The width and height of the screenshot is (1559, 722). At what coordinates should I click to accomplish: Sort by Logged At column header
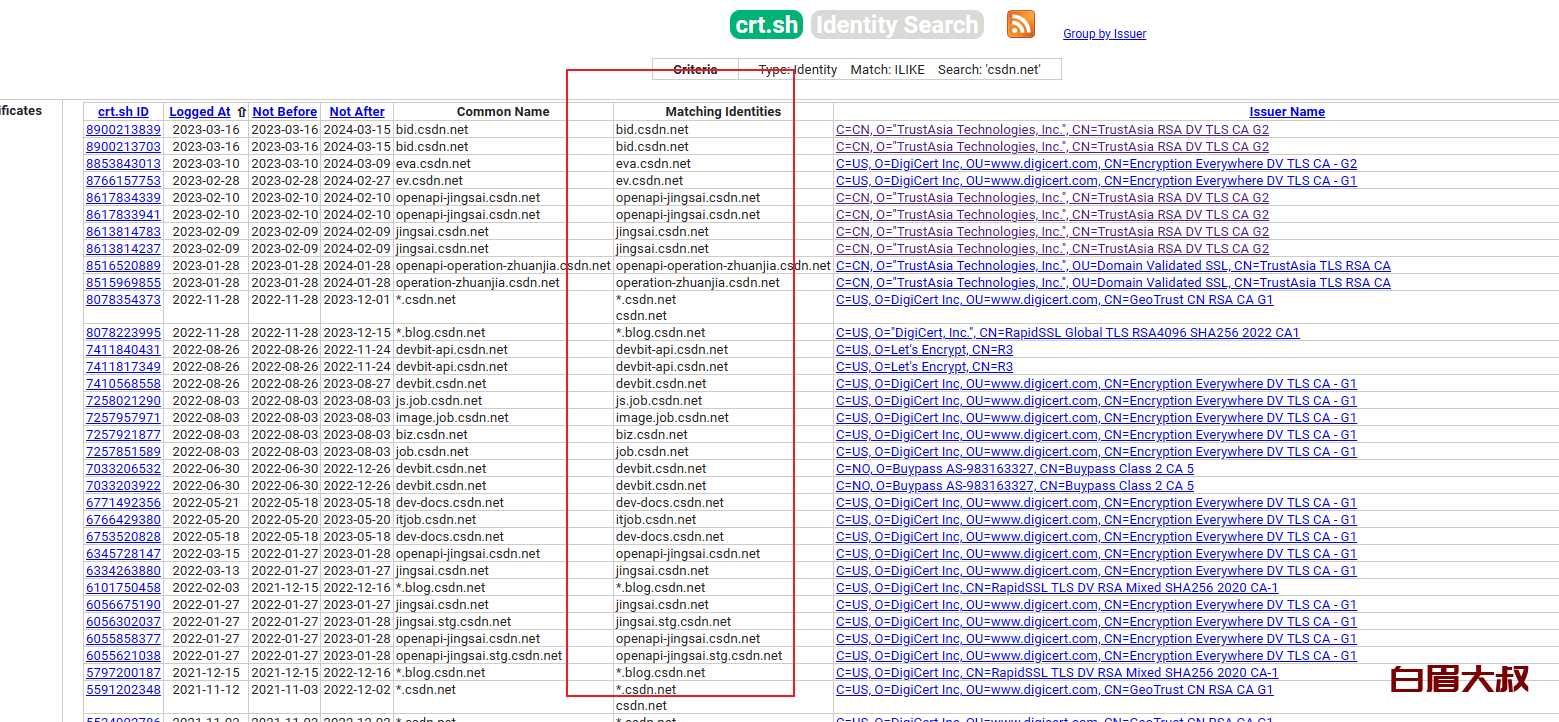[200, 112]
